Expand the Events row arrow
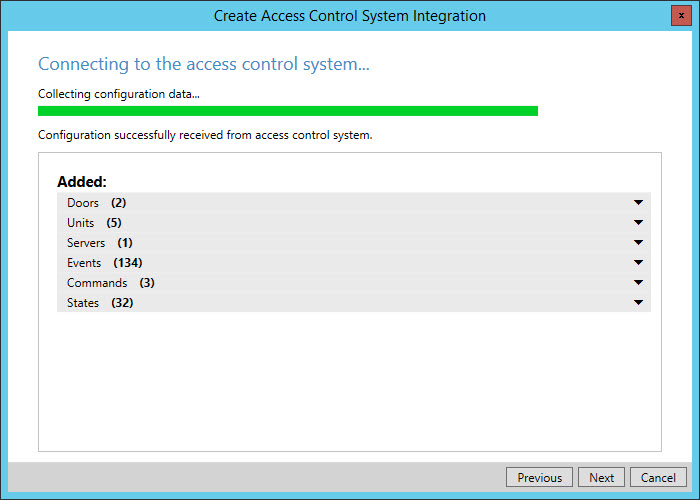This screenshot has width=700, height=500. click(638, 263)
